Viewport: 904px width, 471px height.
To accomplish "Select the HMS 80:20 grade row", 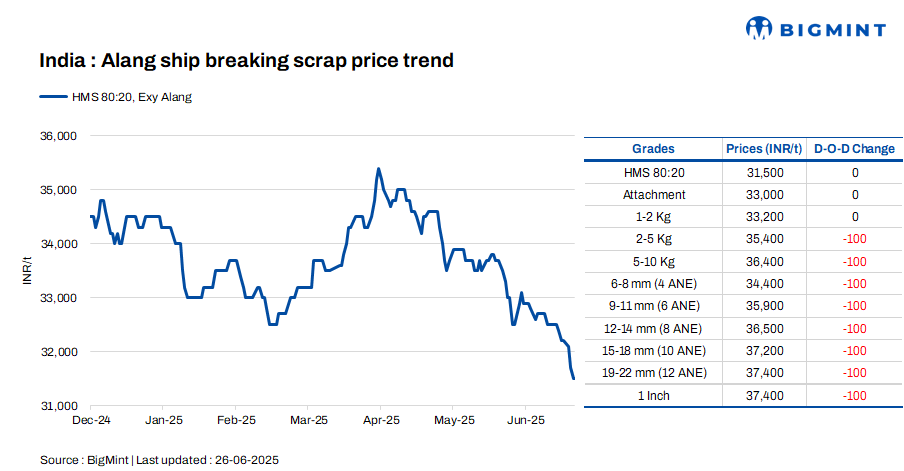I will point(654,173).
